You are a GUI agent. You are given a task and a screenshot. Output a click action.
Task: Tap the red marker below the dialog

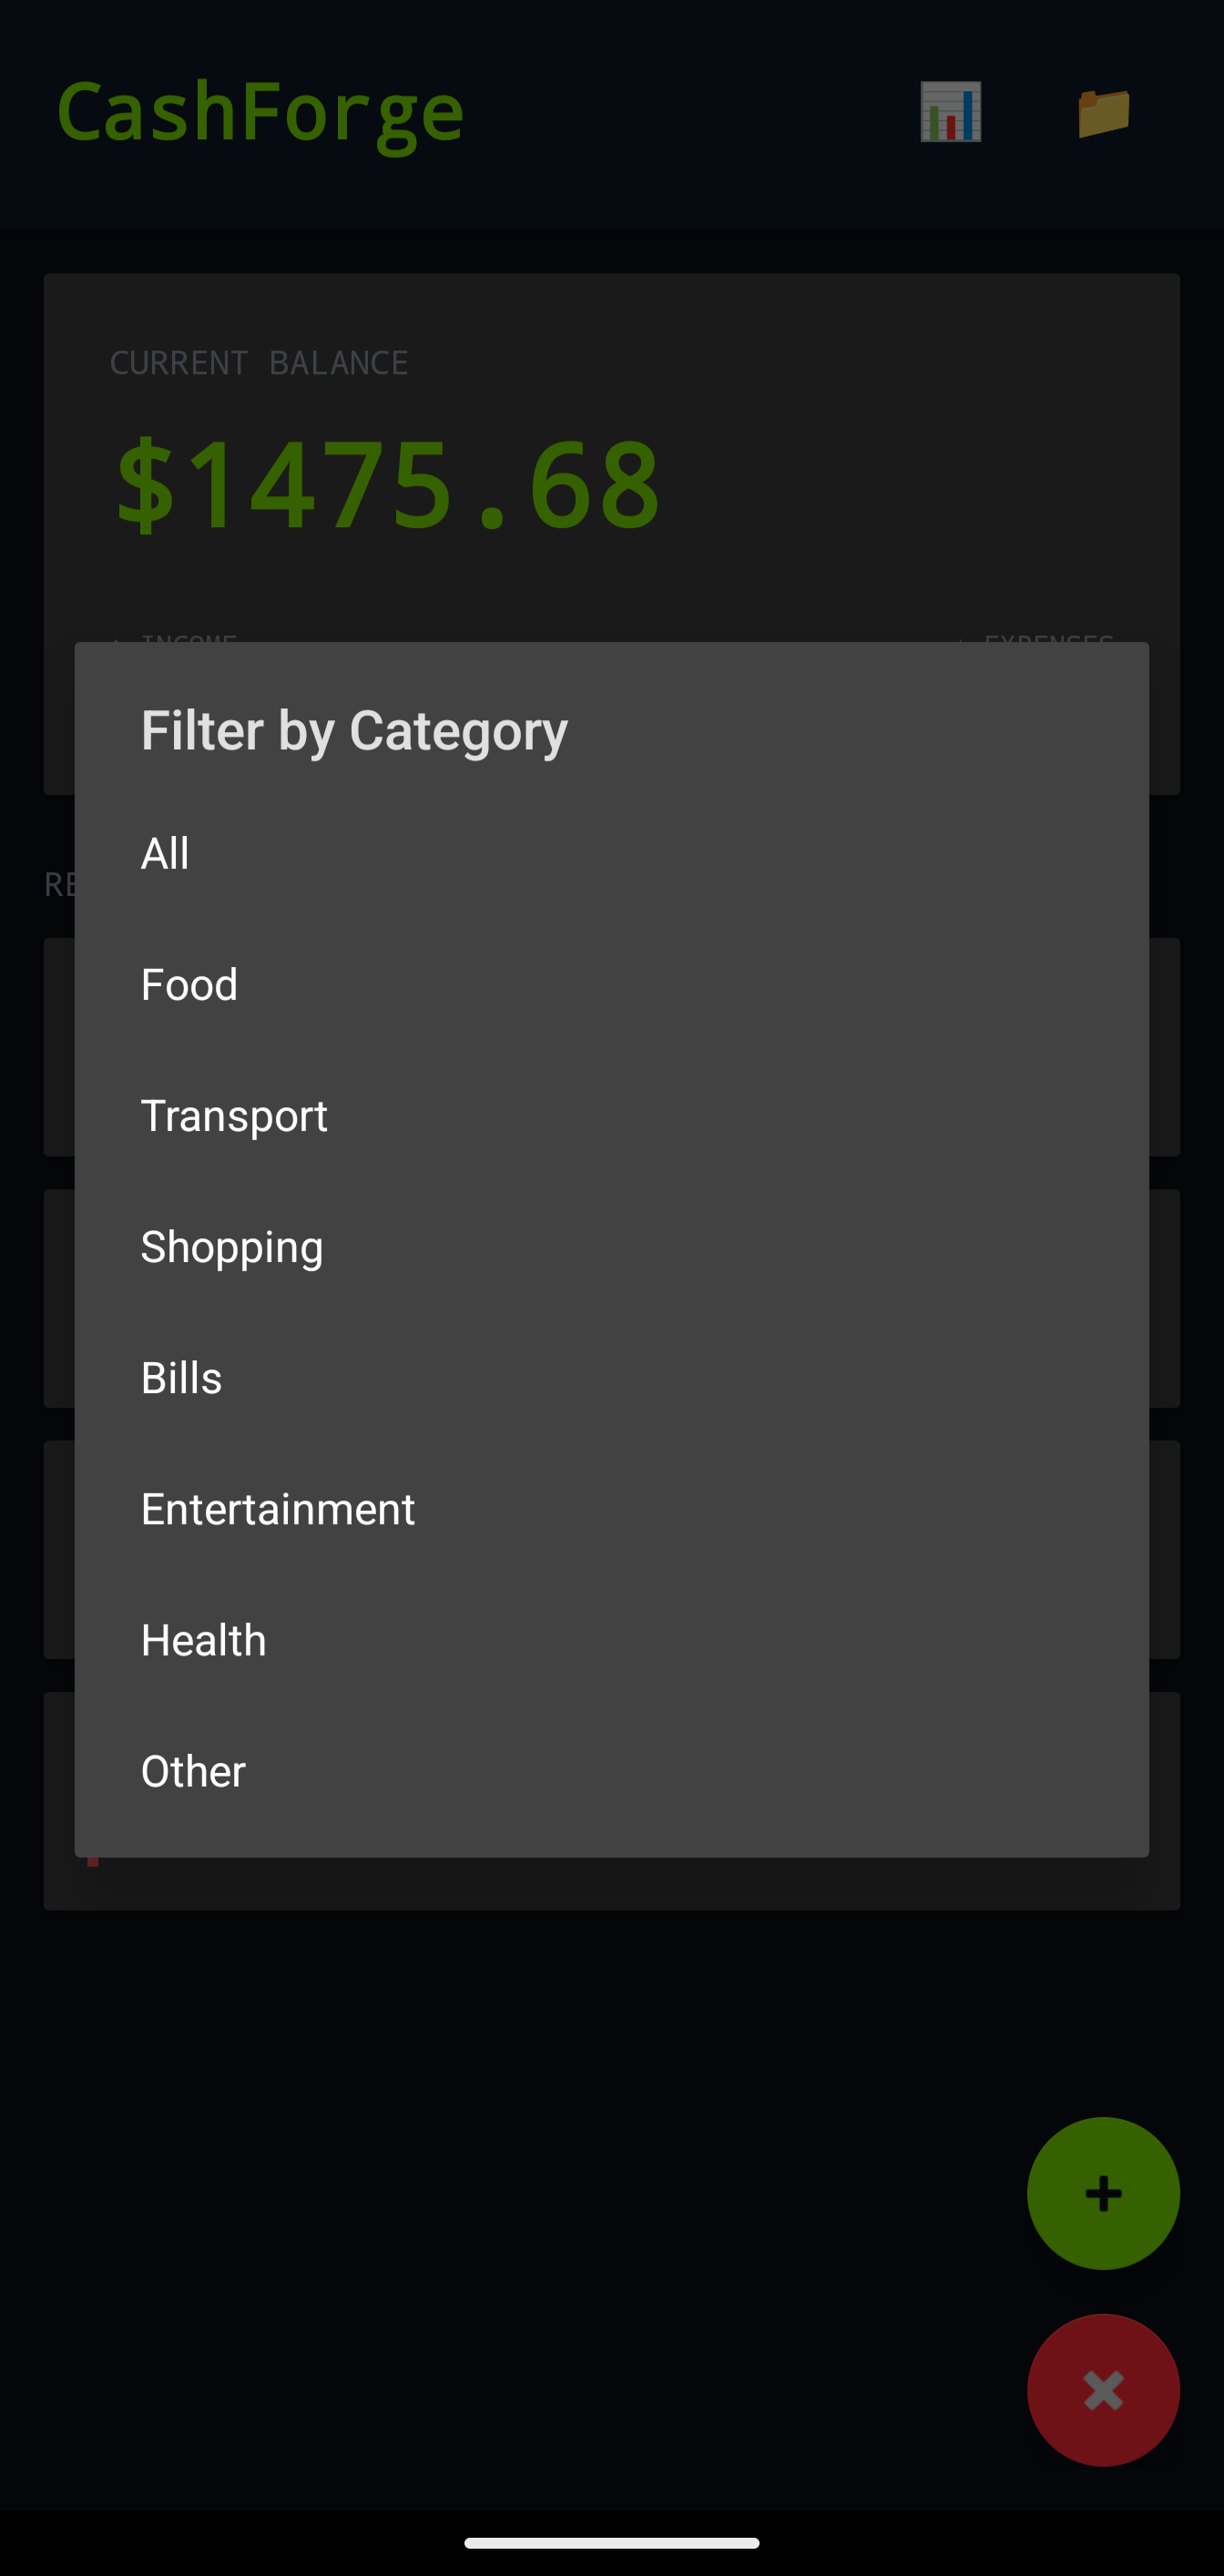(x=93, y=1862)
